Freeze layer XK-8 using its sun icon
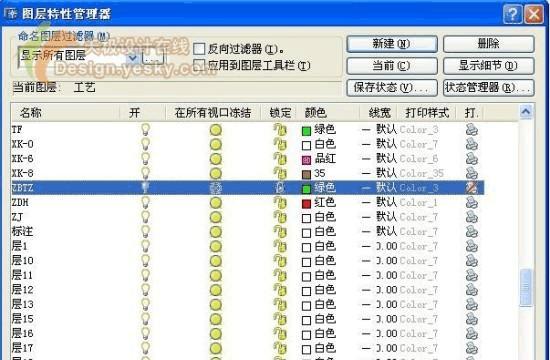Image resolution: width=550 pixels, height=360 pixels. point(216,173)
